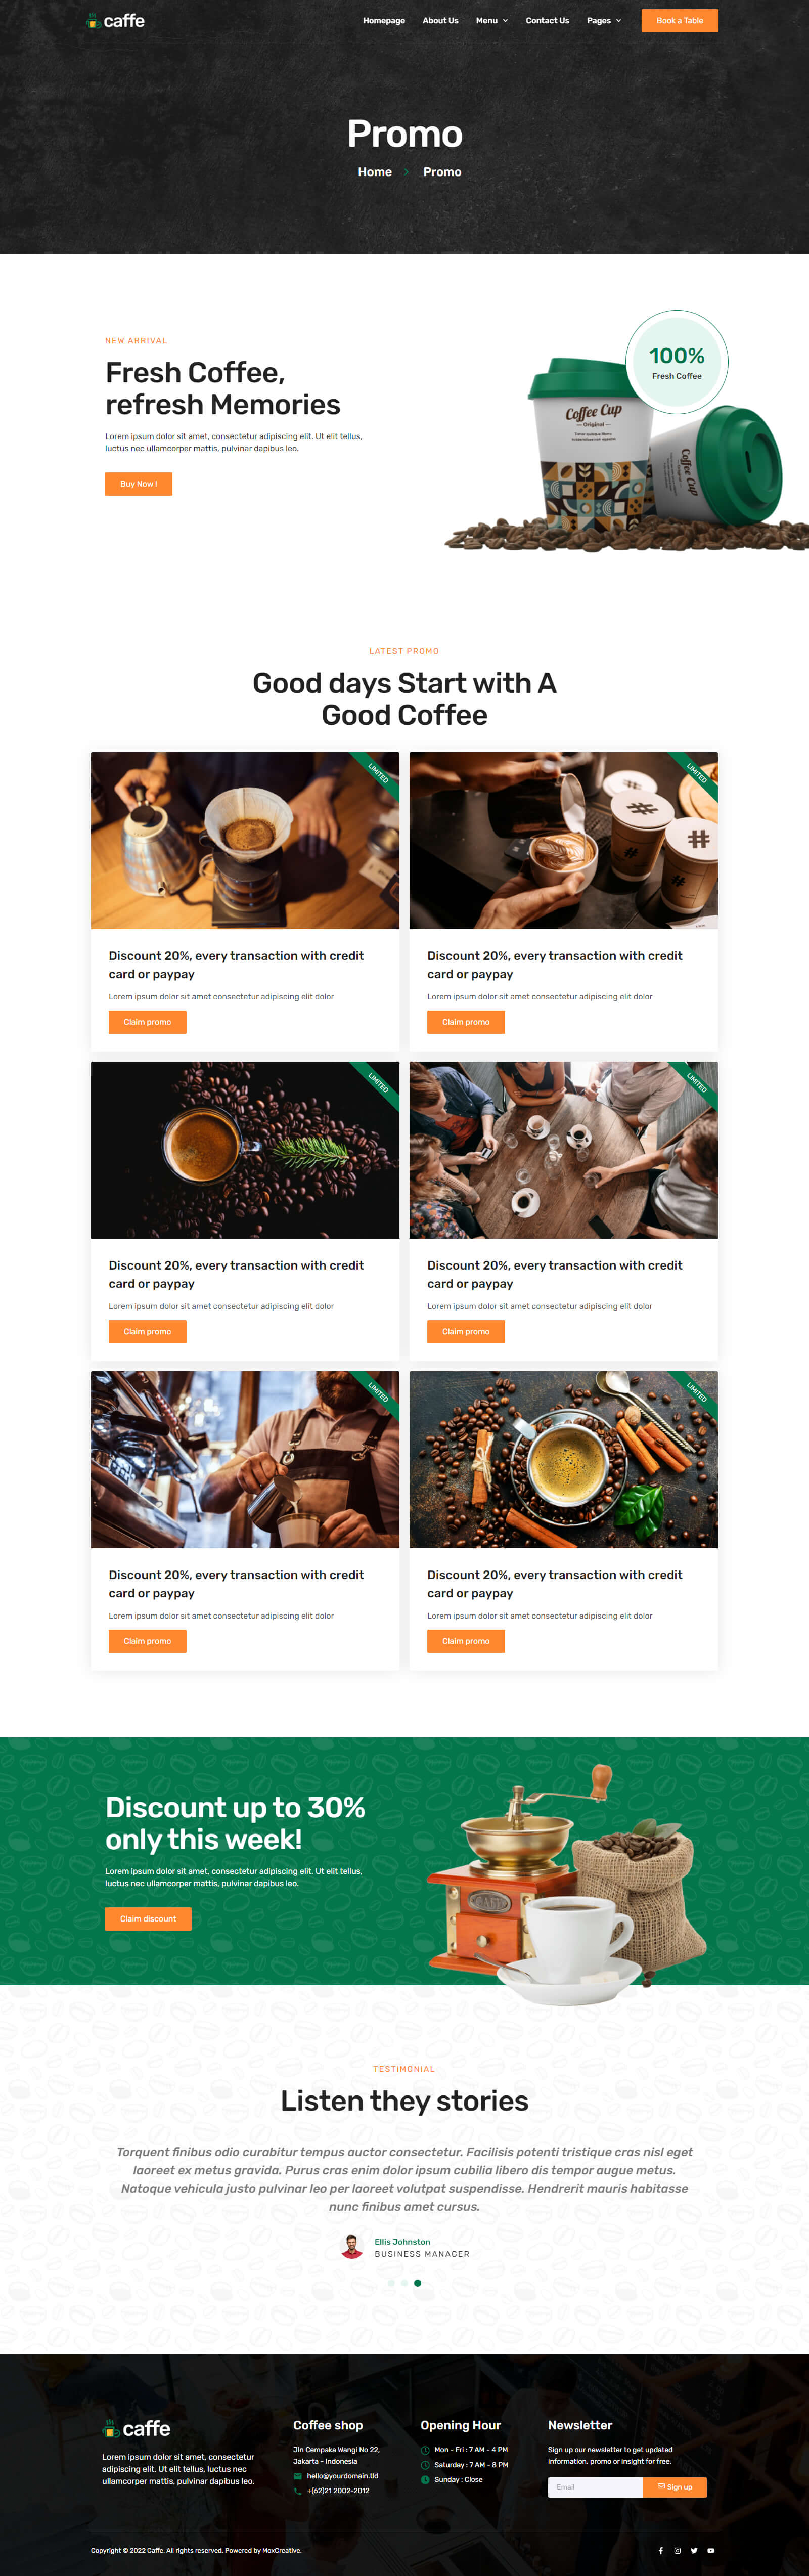Click the Buy Now button
Image resolution: width=809 pixels, height=2576 pixels.
click(x=139, y=484)
